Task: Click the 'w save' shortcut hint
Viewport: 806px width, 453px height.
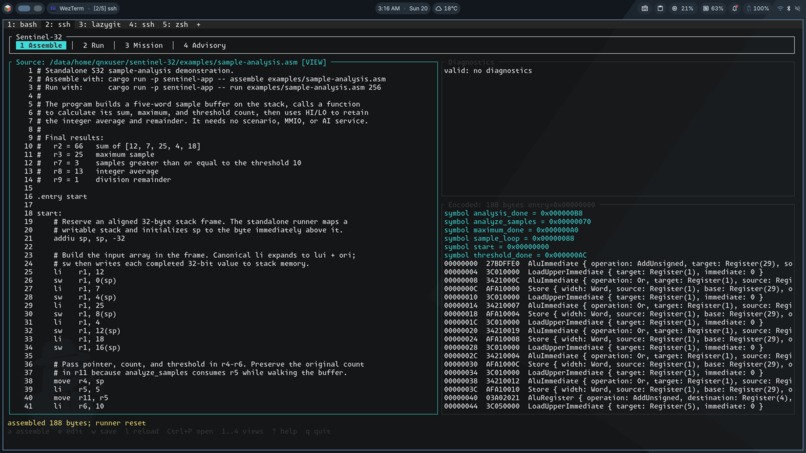Action: (x=104, y=431)
